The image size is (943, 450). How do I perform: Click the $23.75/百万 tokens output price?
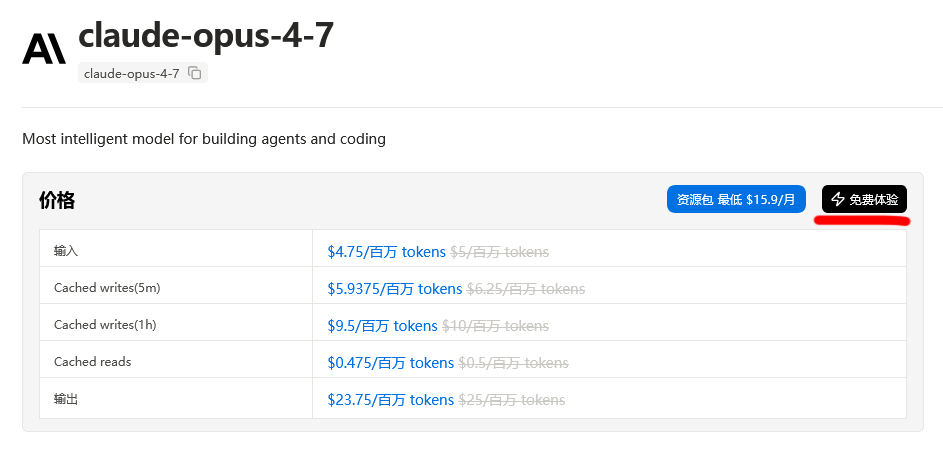point(390,400)
